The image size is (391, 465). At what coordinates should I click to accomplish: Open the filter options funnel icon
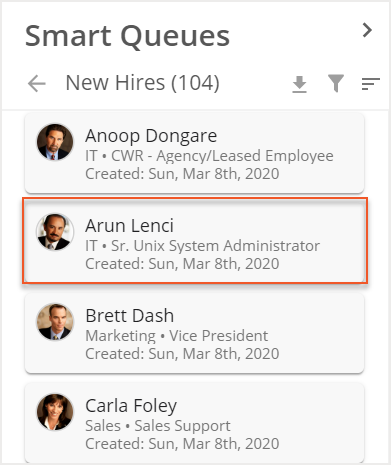[x=336, y=83]
